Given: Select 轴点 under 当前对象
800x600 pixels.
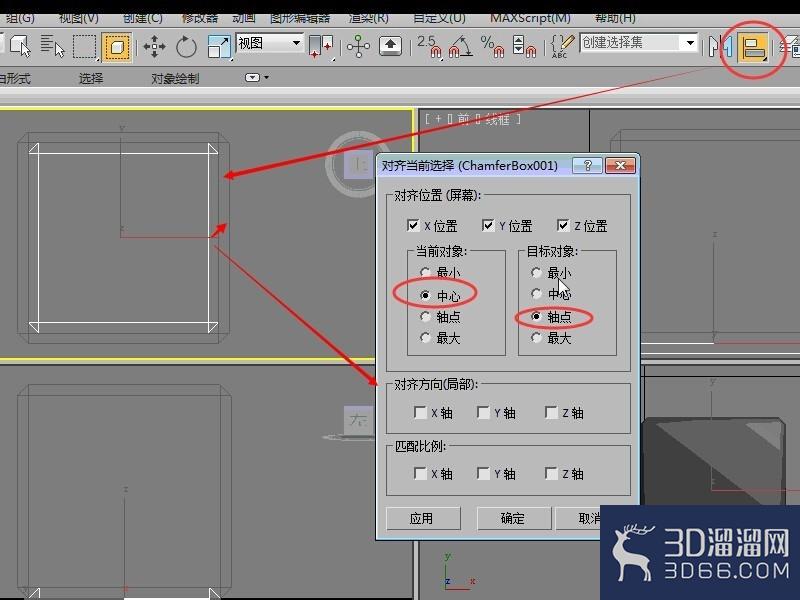Looking at the screenshot, I should [426, 316].
